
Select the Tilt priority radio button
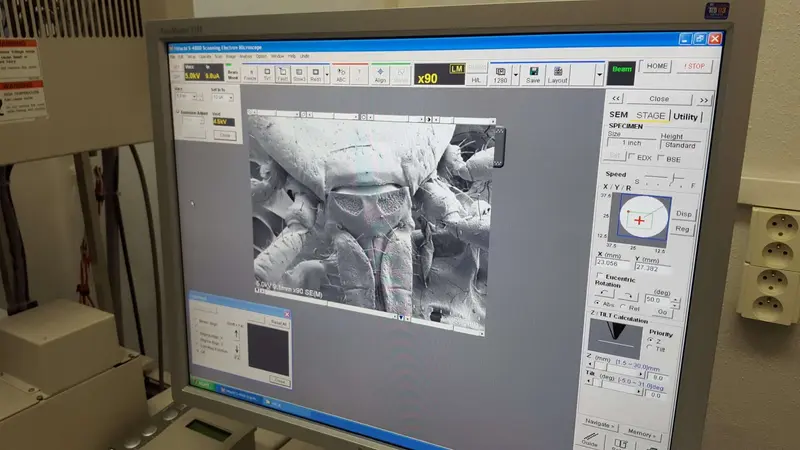click(650, 347)
